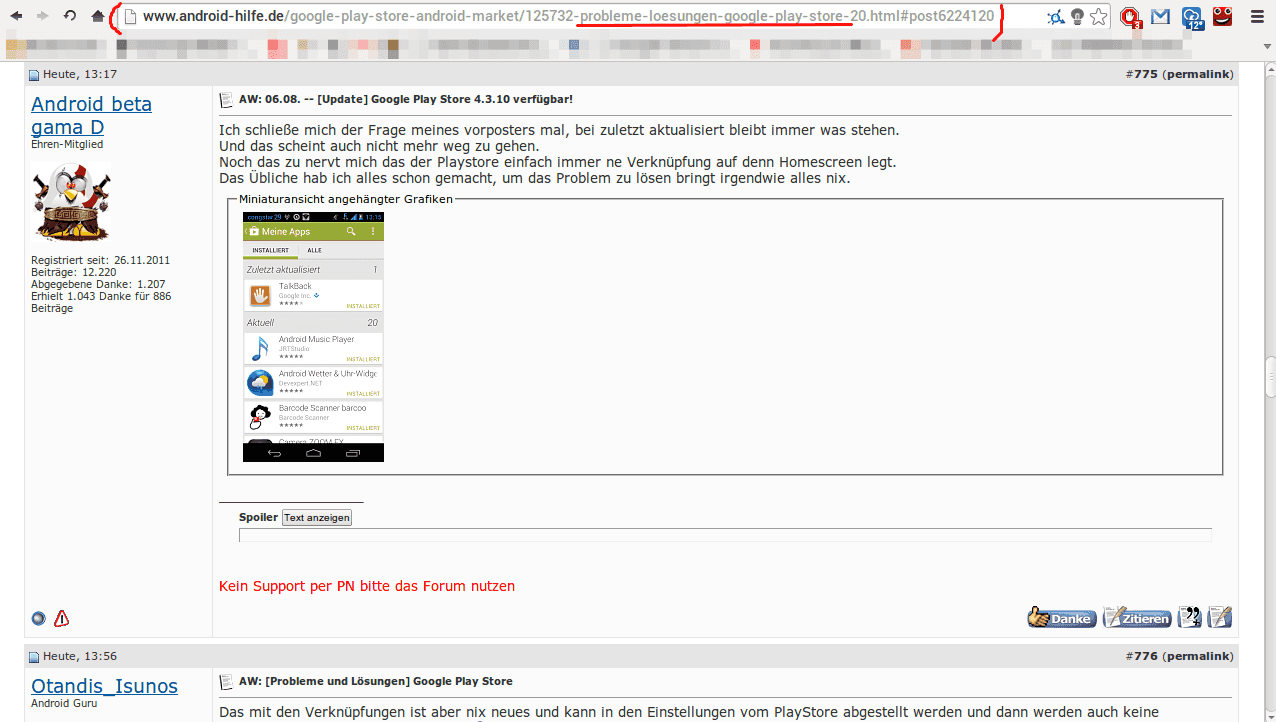Go to the browser home page icon
The image size is (1276, 722).
pos(97,16)
